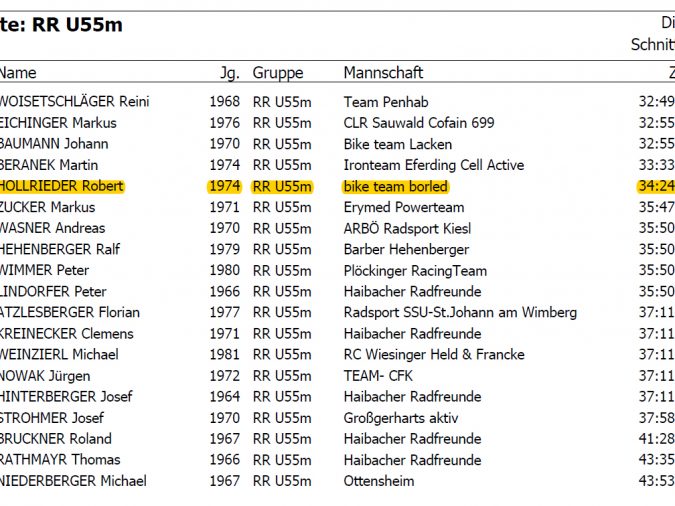
Task: Click CLR Sauwald Cofain 699 team
Action: (x=419, y=123)
